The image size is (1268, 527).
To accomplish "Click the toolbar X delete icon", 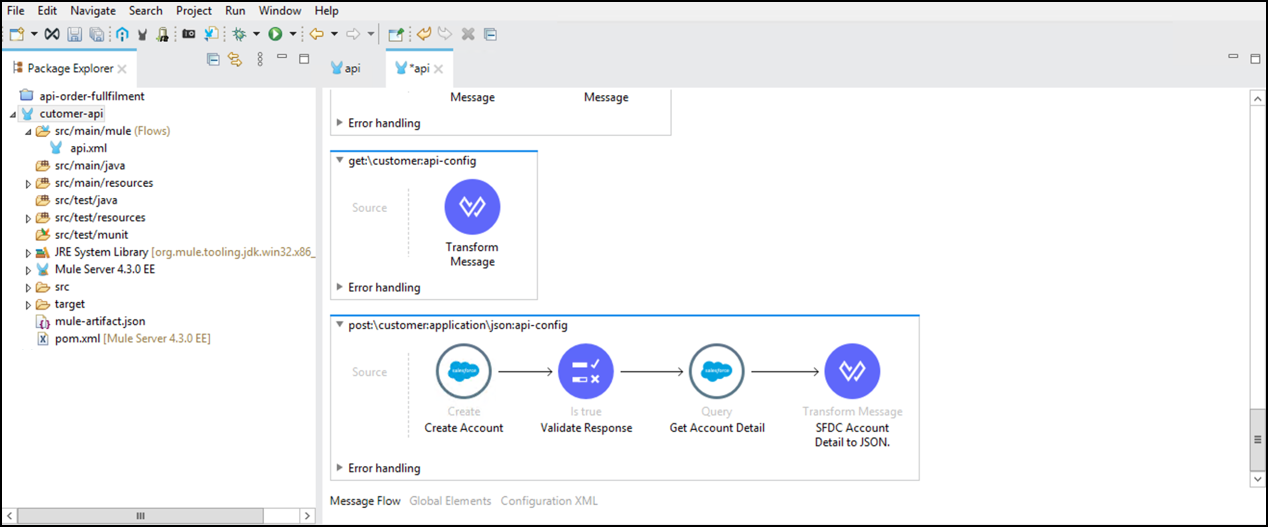I will click(x=468, y=34).
